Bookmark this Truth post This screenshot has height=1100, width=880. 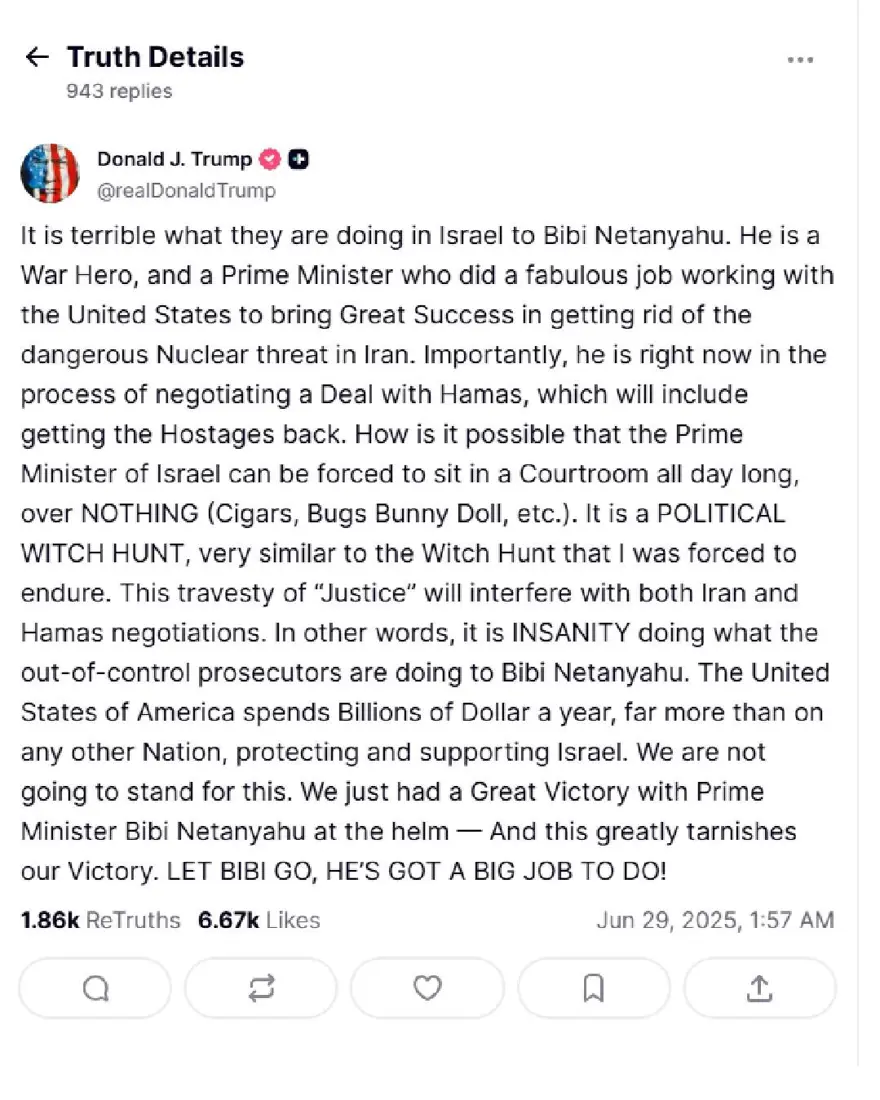(x=593, y=988)
